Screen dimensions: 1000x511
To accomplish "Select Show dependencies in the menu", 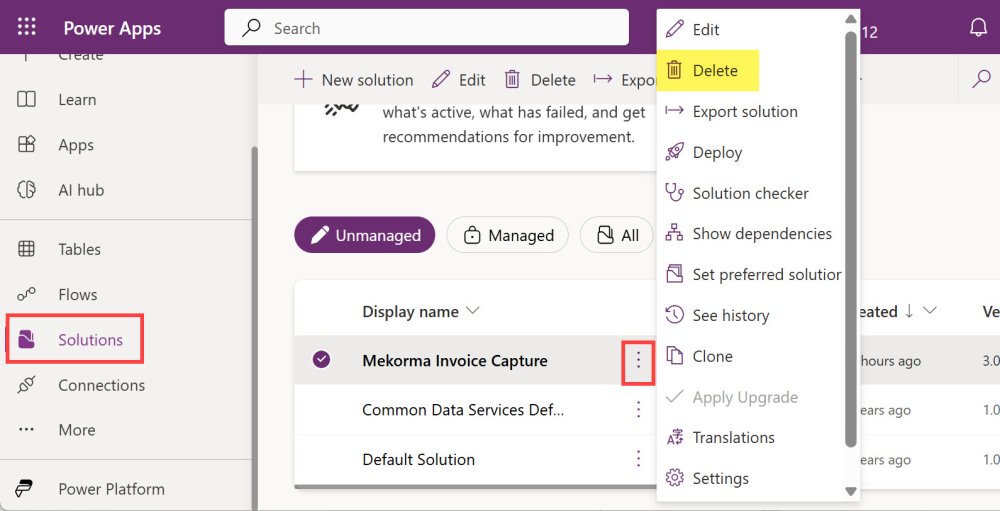I will [761, 234].
